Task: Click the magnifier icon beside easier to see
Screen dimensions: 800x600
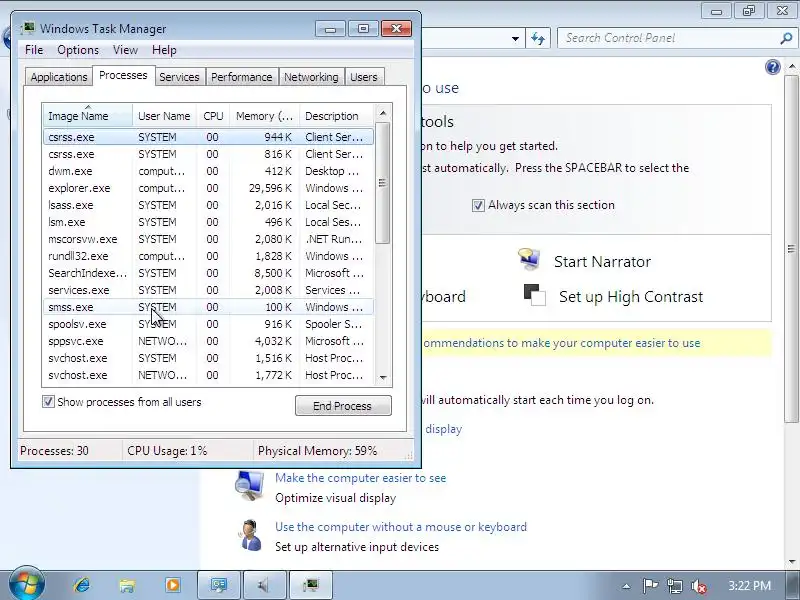Action: (x=250, y=487)
